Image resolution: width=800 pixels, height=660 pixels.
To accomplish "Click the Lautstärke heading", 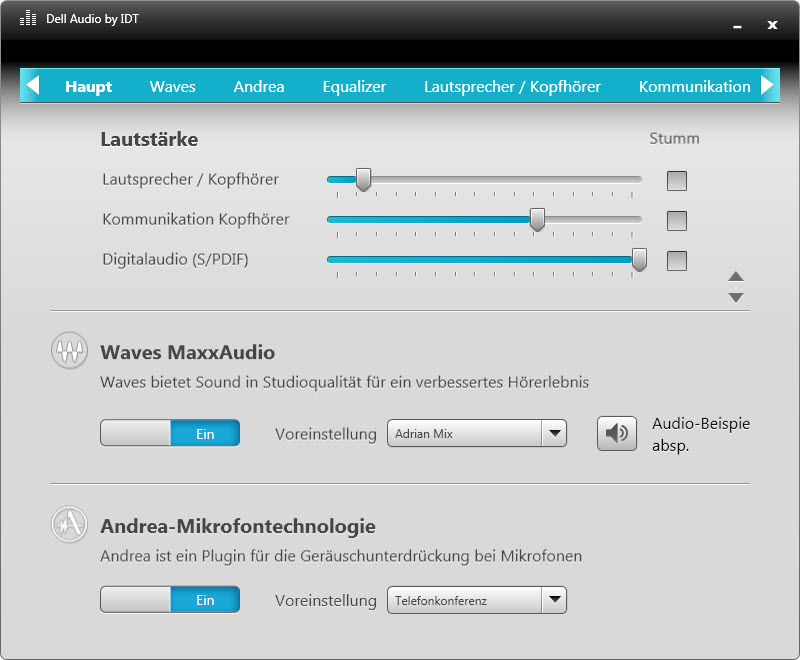I will pos(149,139).
